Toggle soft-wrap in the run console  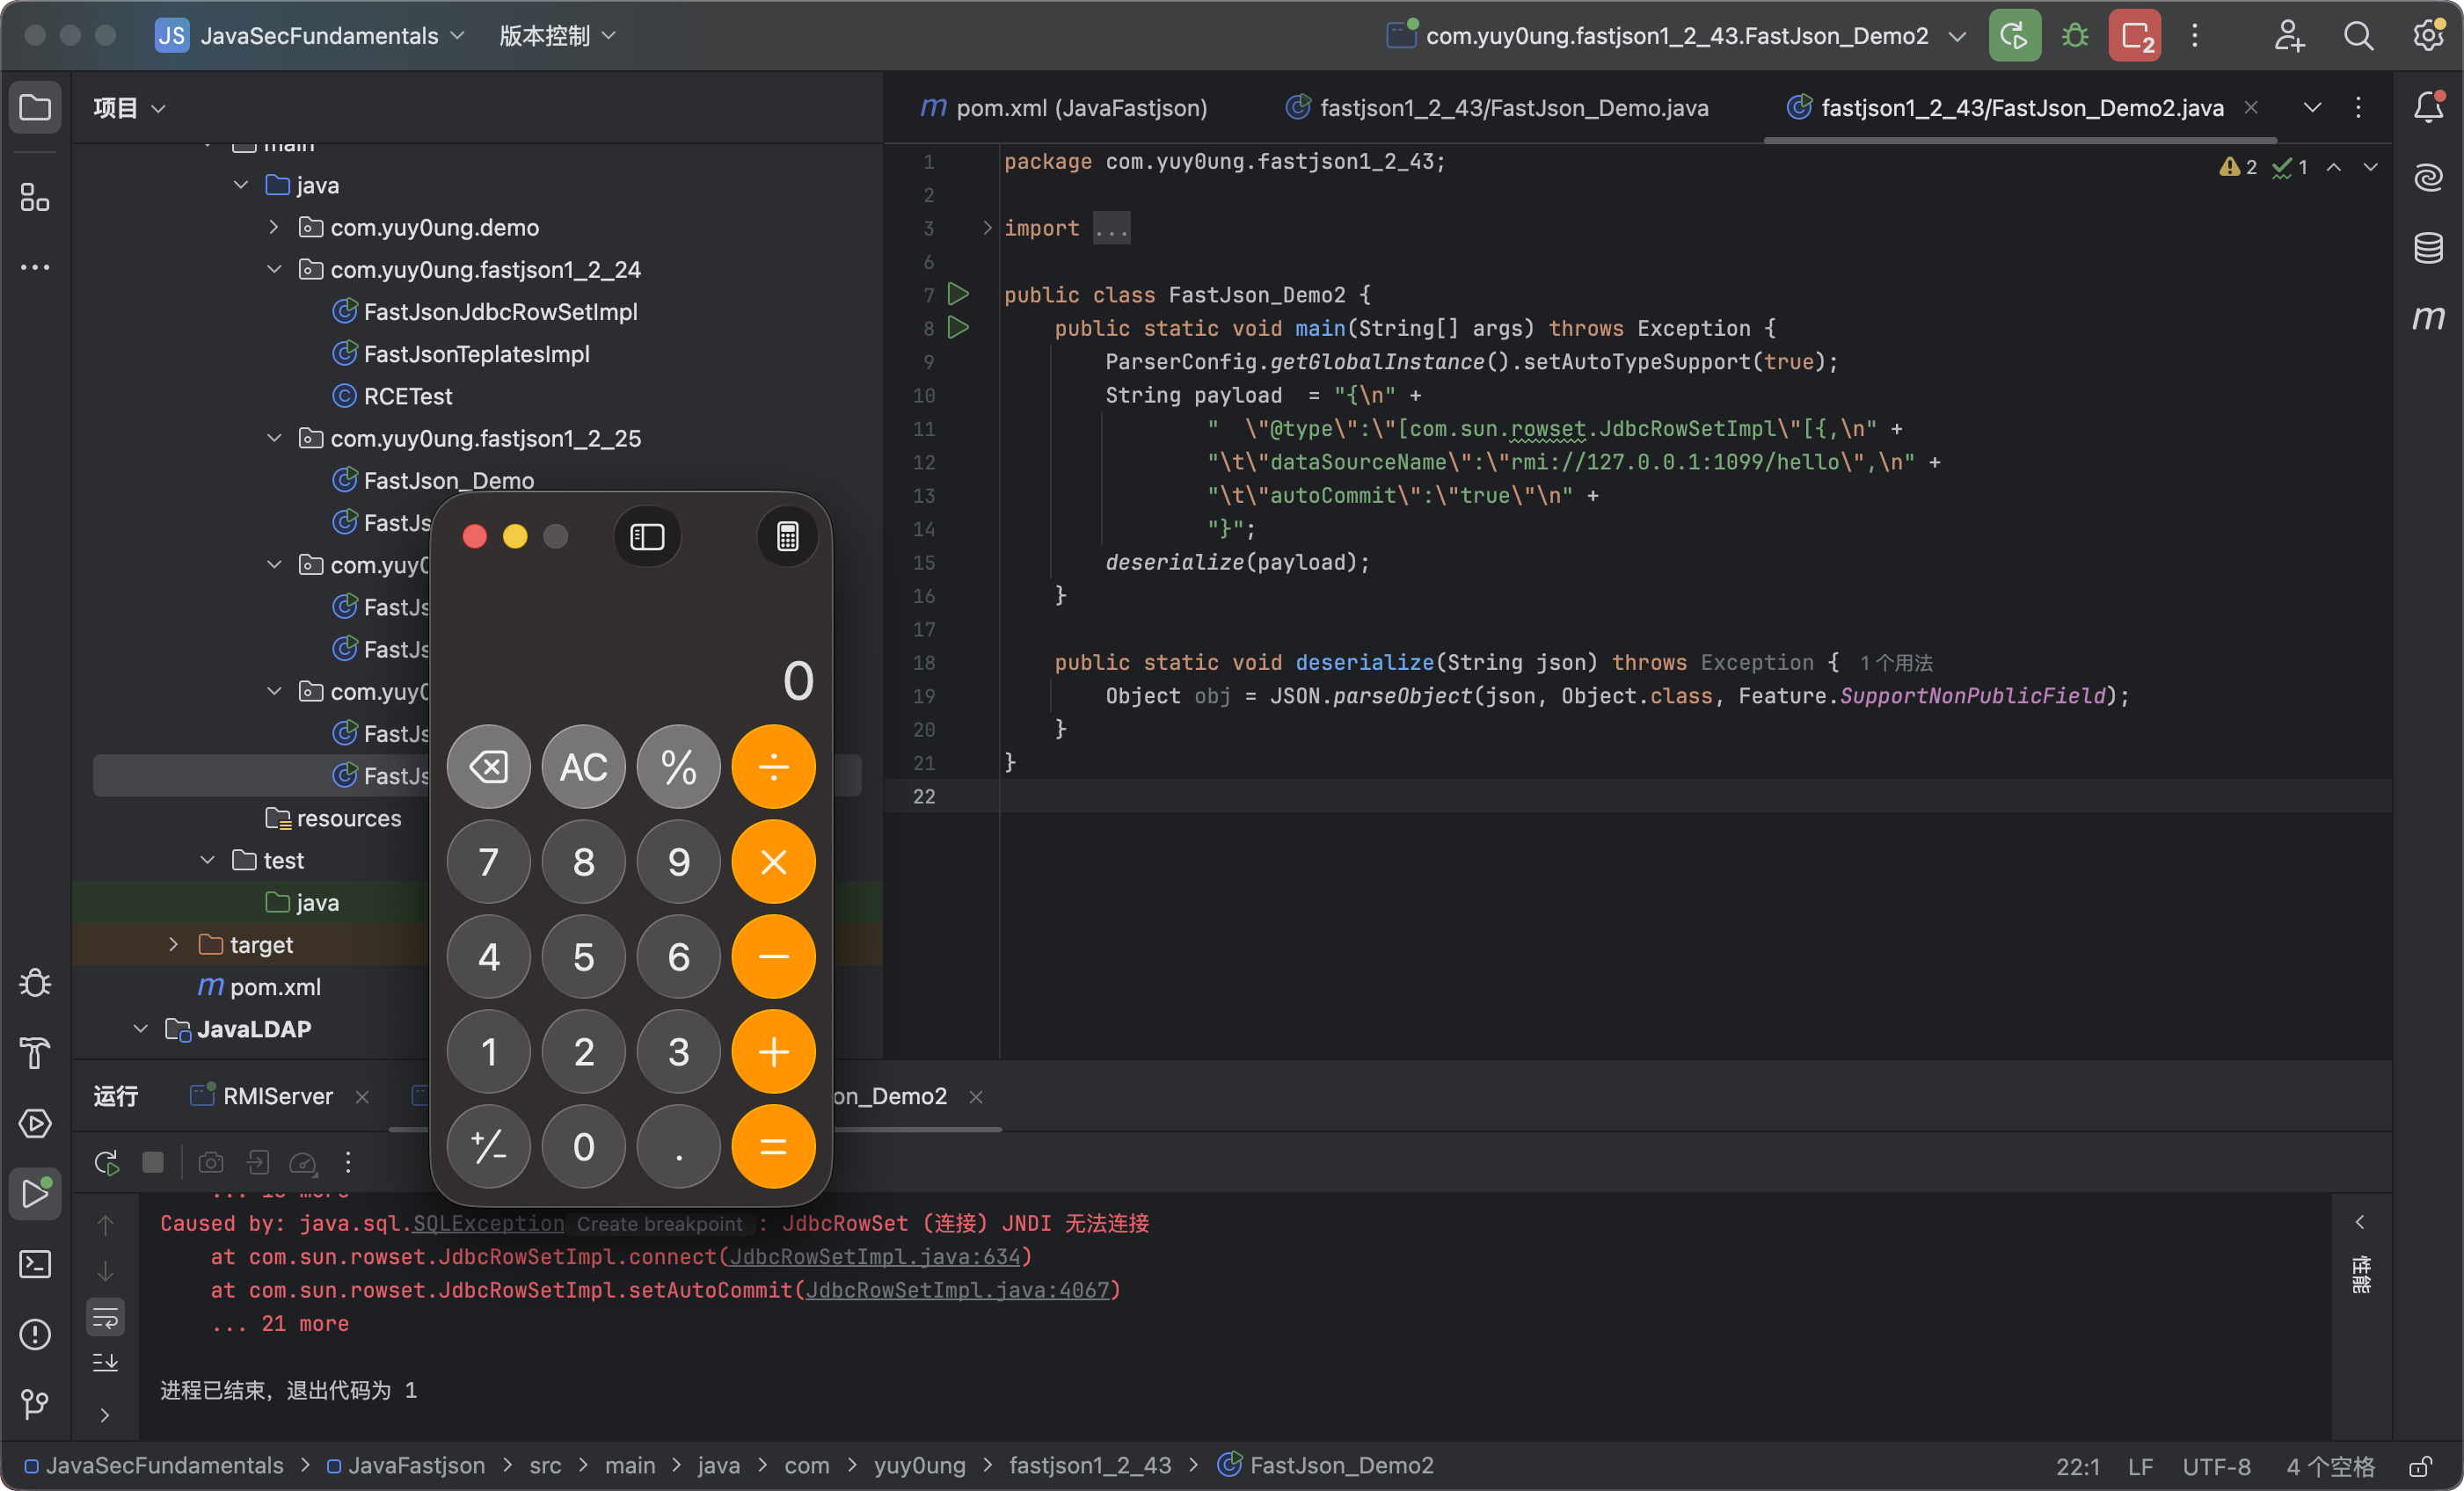point(105,1317)
